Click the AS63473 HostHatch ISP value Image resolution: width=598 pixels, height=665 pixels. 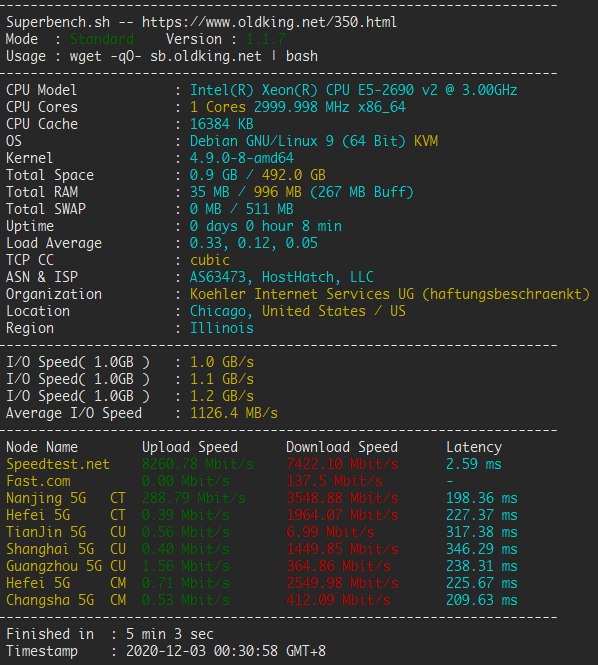(x=282, y=277)
